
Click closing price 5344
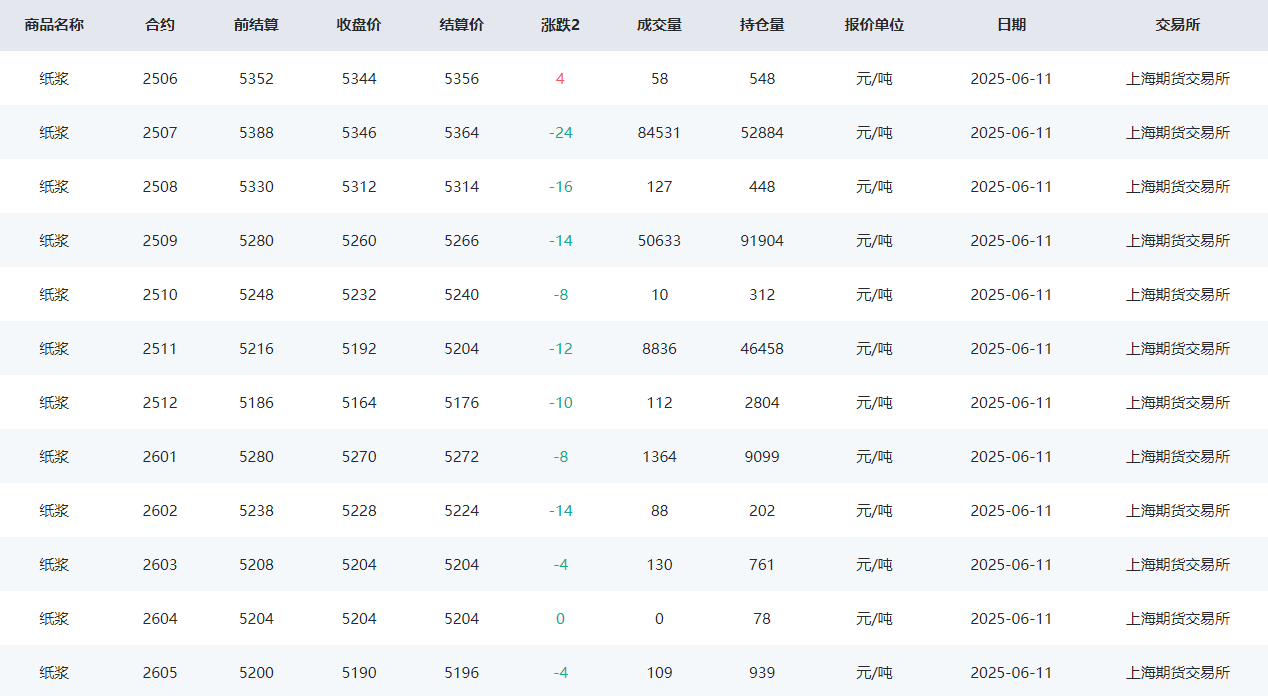coord(359,79)
